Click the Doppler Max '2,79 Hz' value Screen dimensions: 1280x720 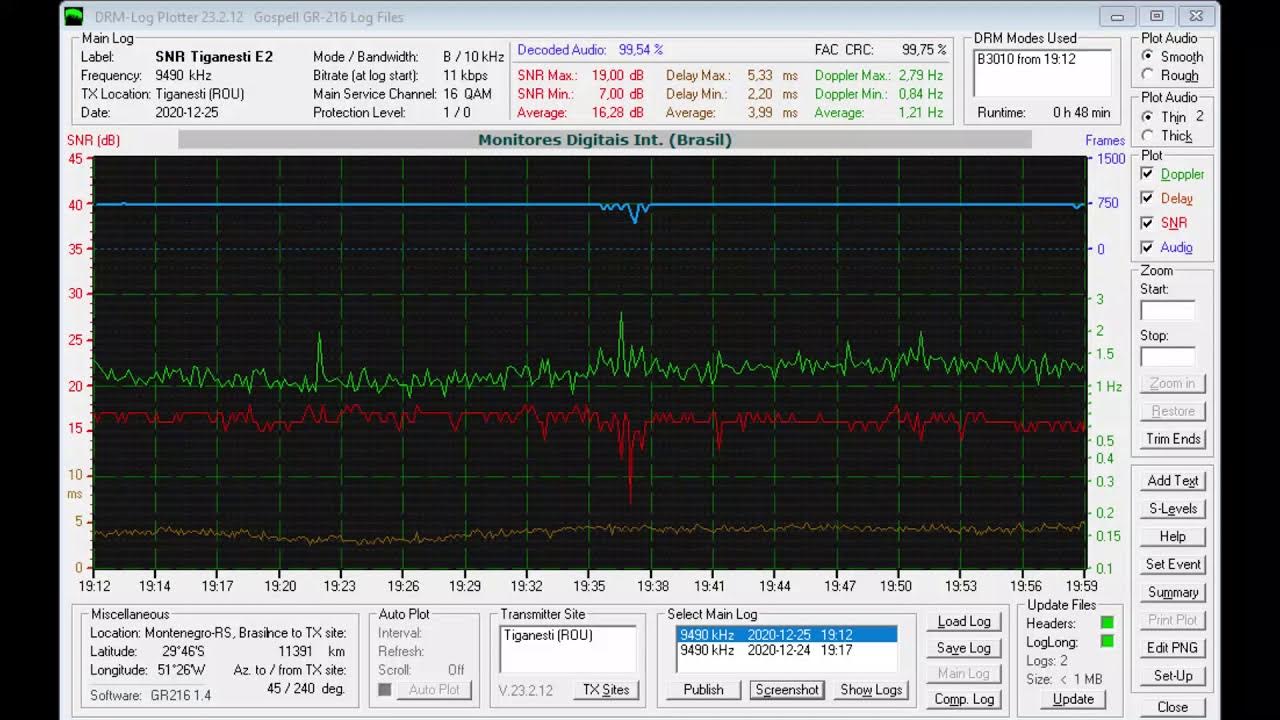pyautogui.click(x=920, y=75)
